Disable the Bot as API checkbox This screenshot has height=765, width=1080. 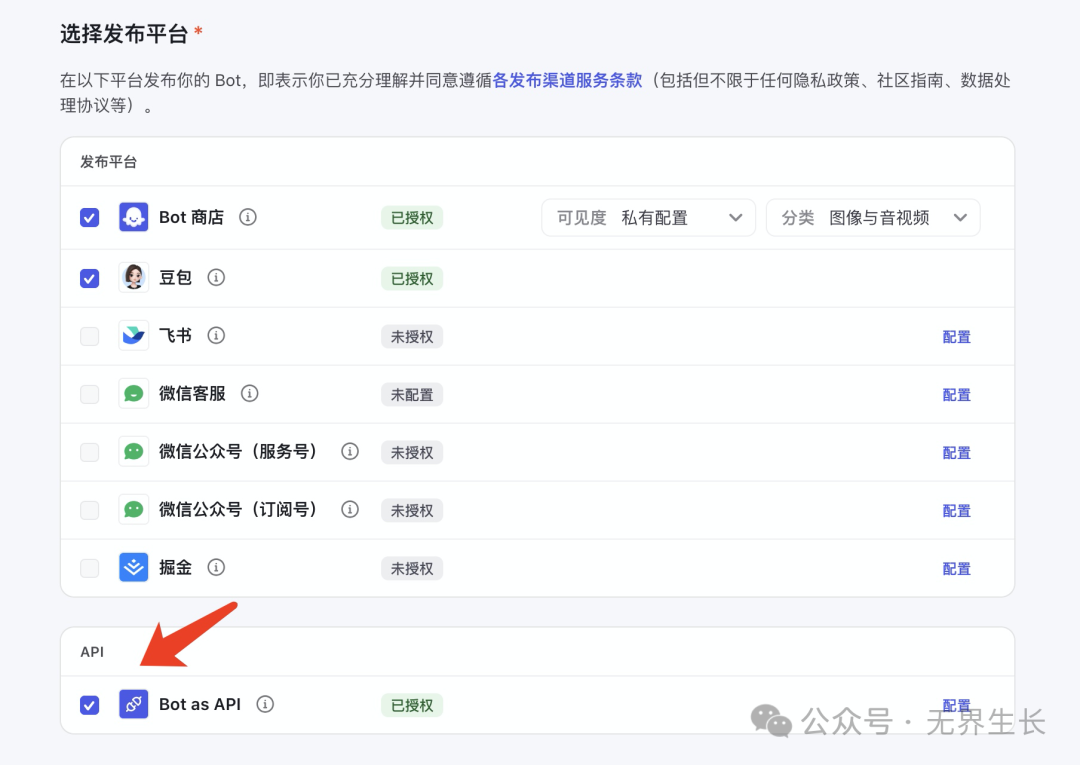click(90, 706)
